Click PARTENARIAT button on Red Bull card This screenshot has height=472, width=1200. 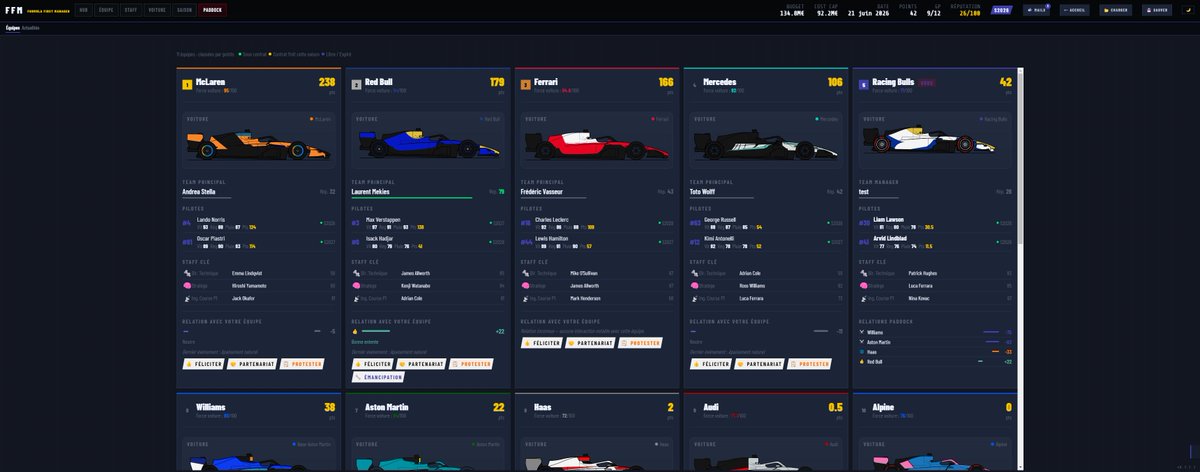(x=421, y=364)
